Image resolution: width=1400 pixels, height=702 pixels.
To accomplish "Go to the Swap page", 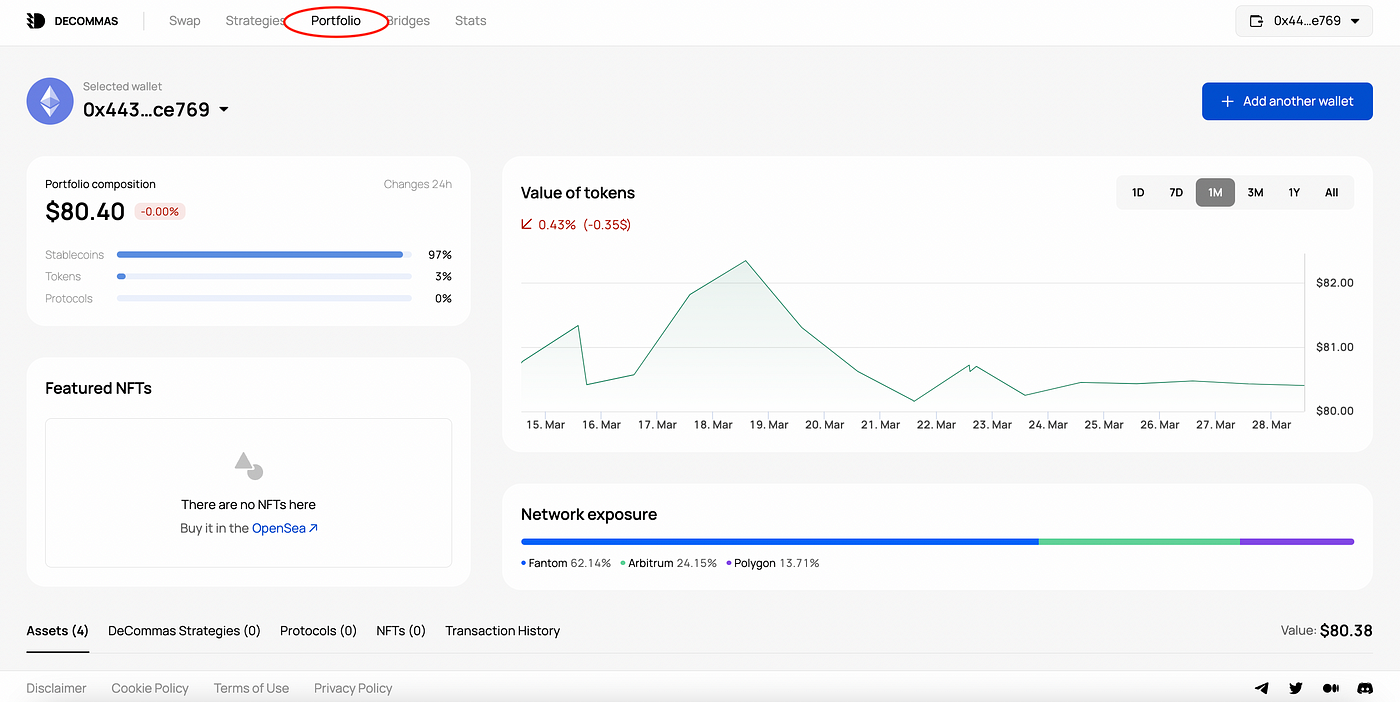I will pyautogui.click(x=185, y=21).
